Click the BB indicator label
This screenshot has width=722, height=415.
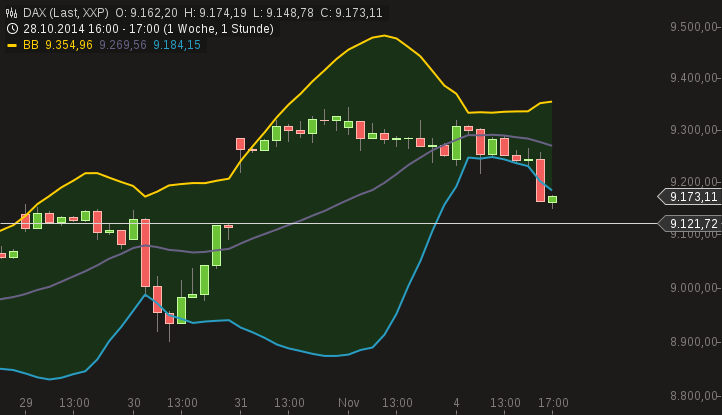tap(31, 45)
